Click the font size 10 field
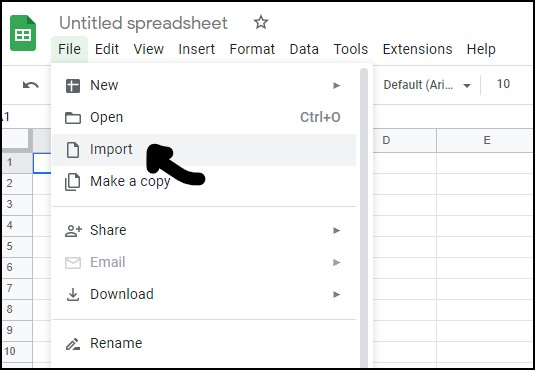Image resolution: width=535 pixels, height=370 pixels. pyautogui.click(x=503, y=84)
